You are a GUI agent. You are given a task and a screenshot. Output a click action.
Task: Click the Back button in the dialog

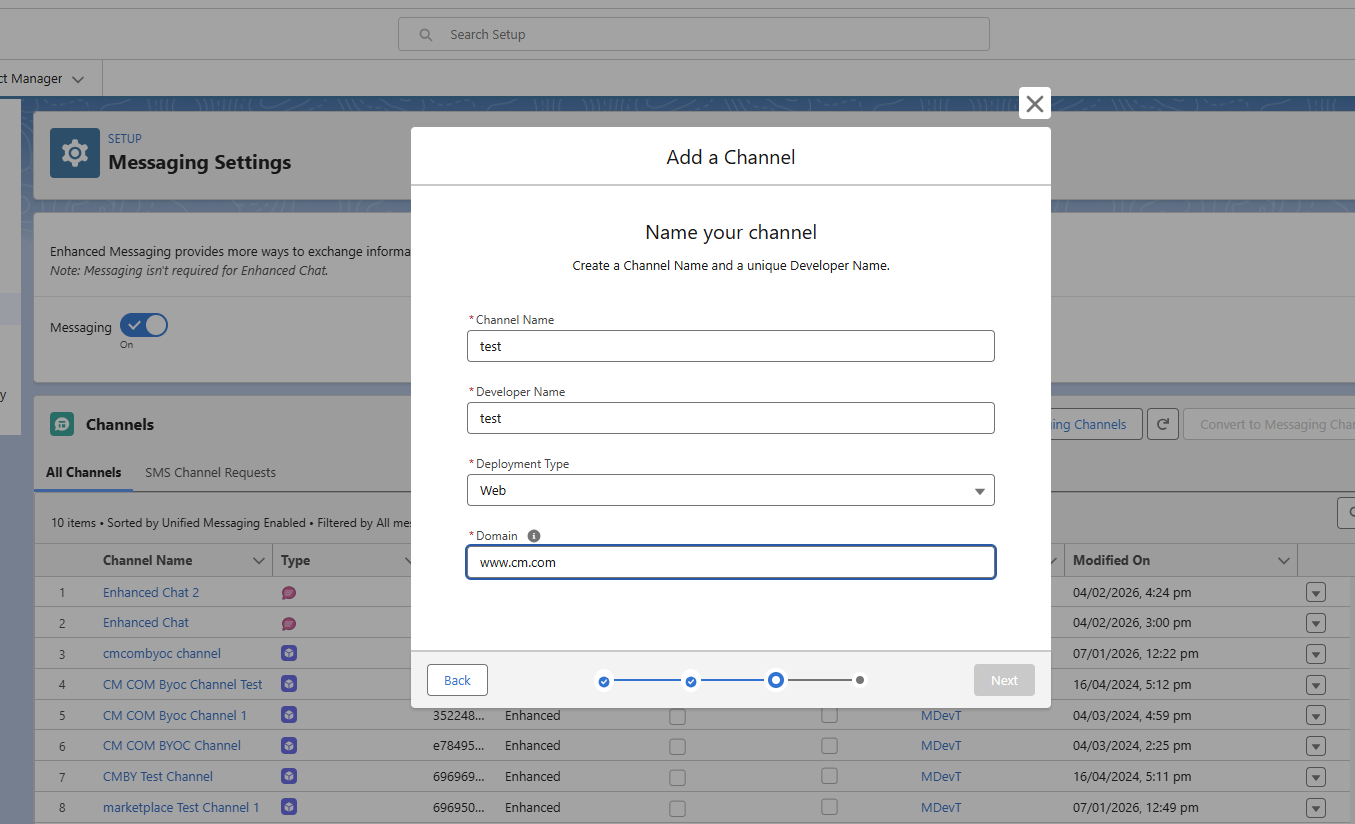(x=457, y=680)
